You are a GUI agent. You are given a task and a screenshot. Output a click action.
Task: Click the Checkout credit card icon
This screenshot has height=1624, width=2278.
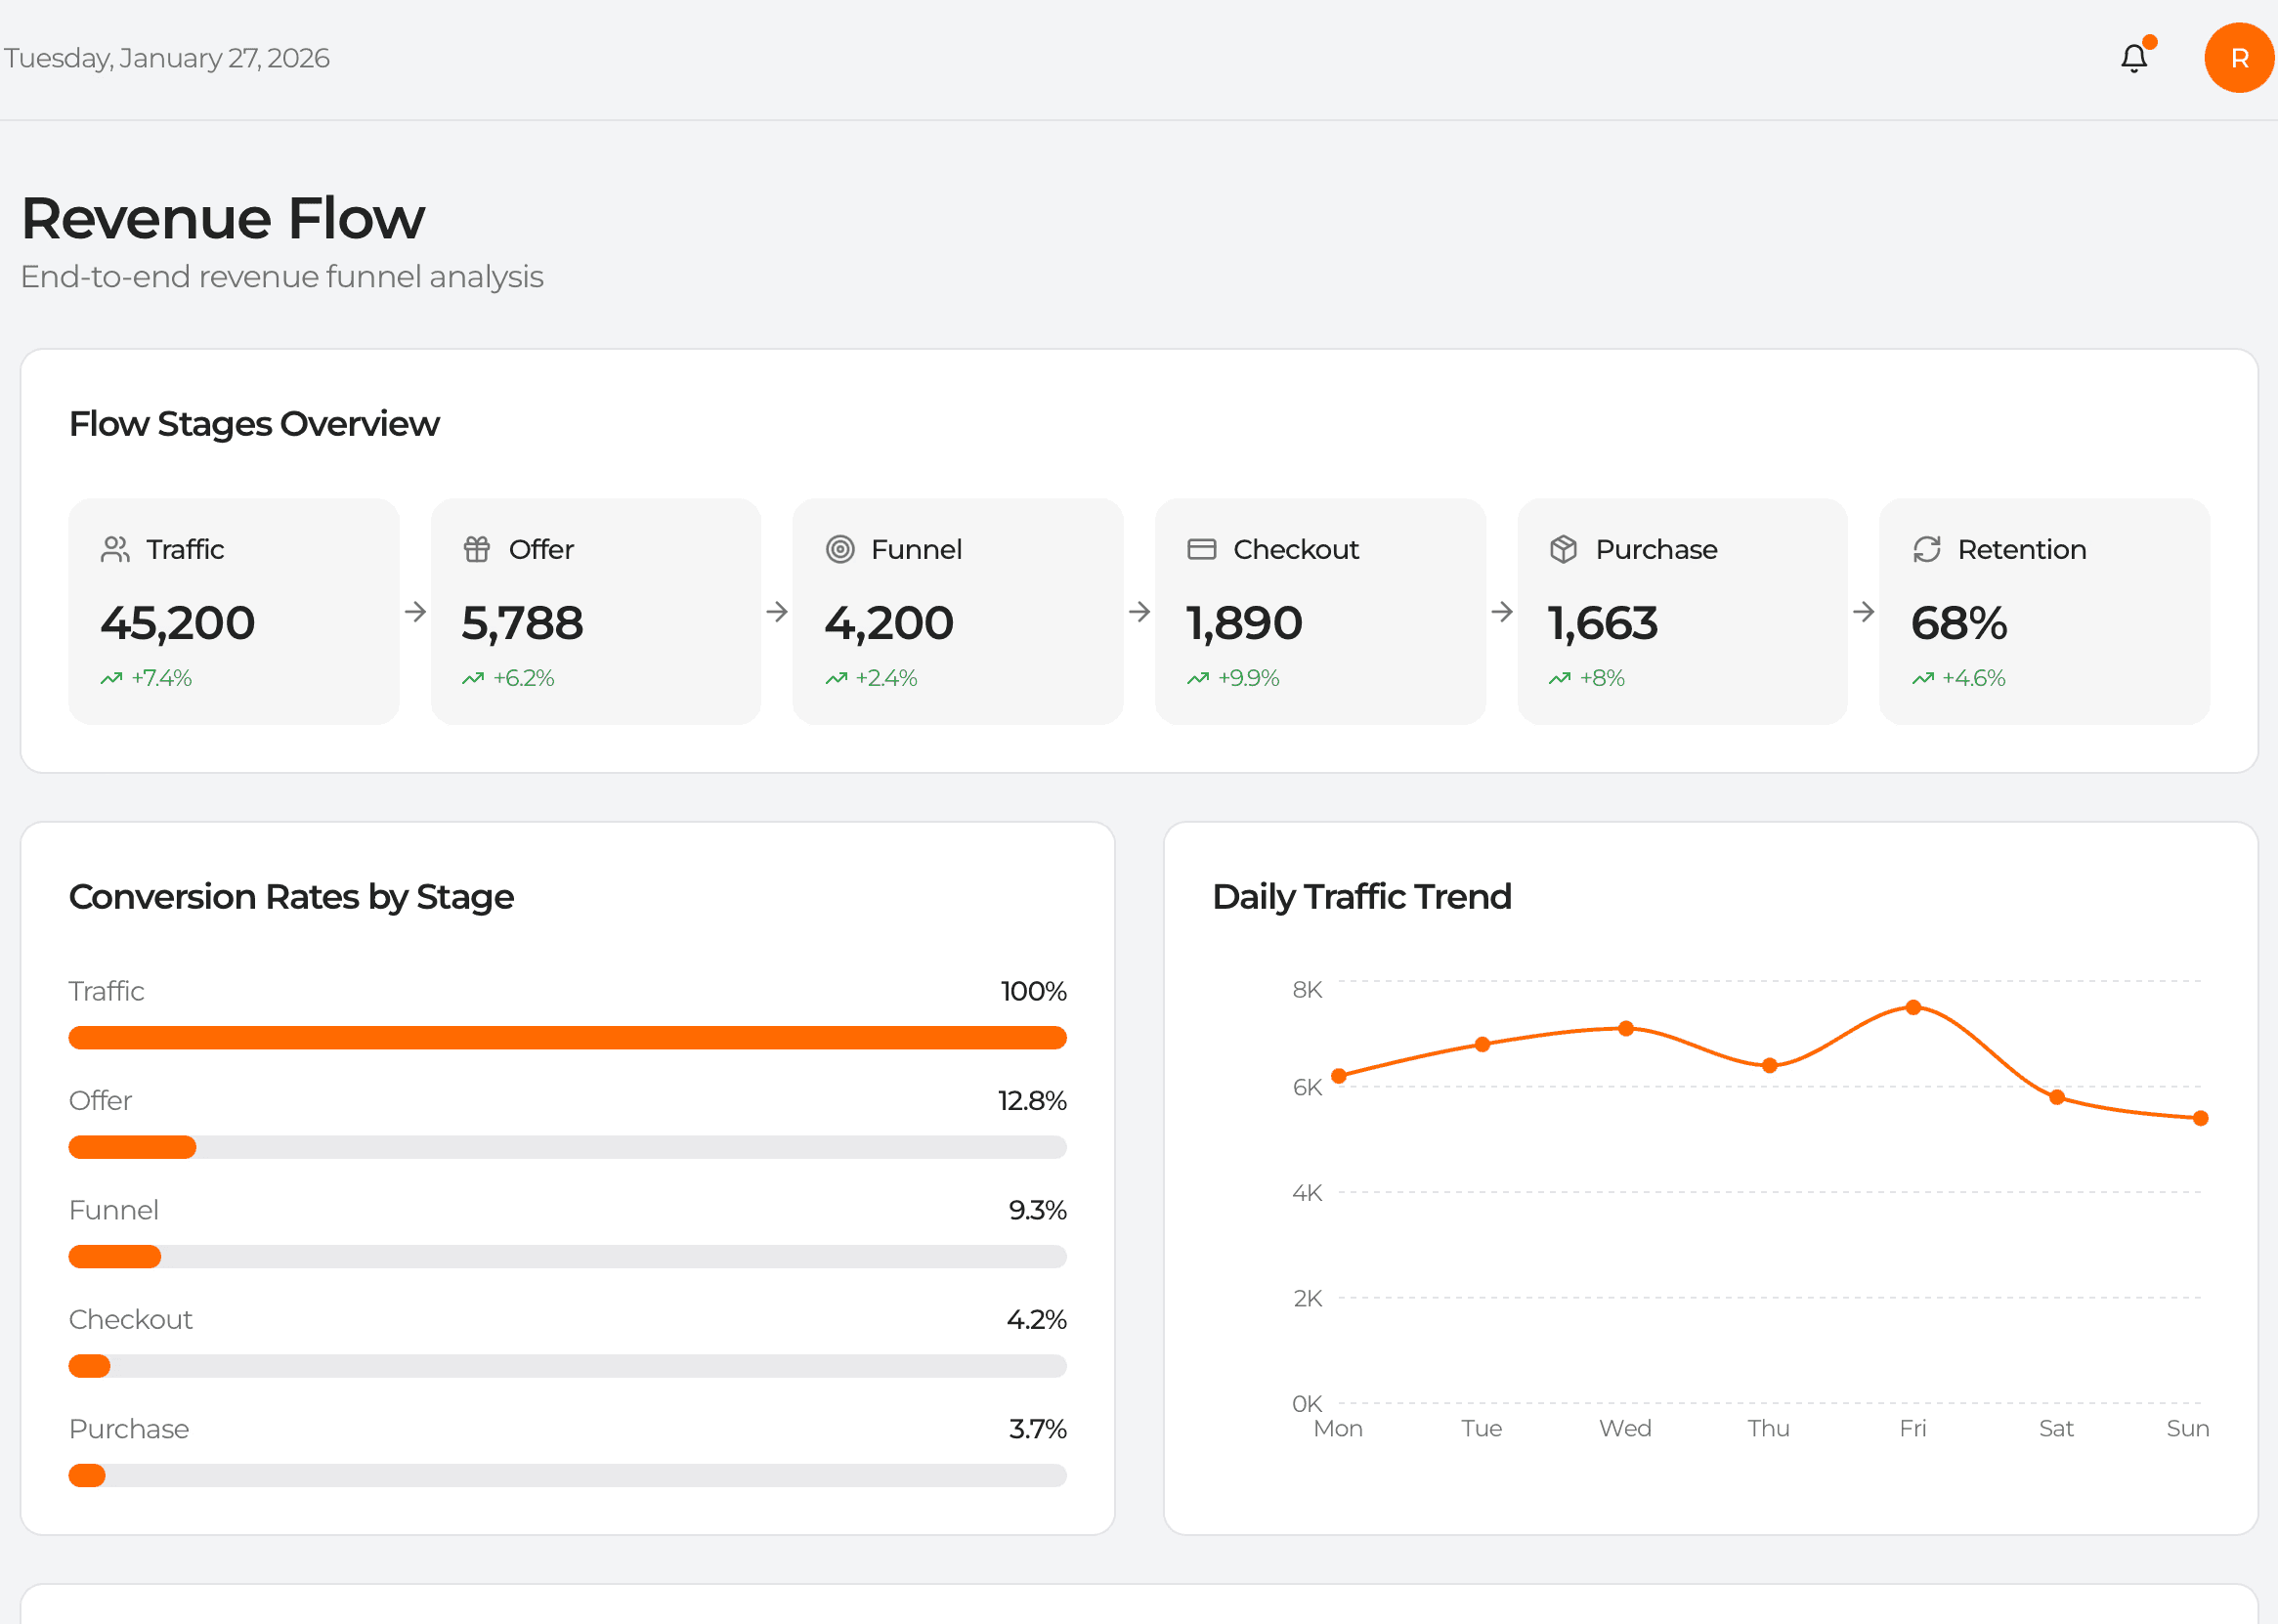point(1201,549)
